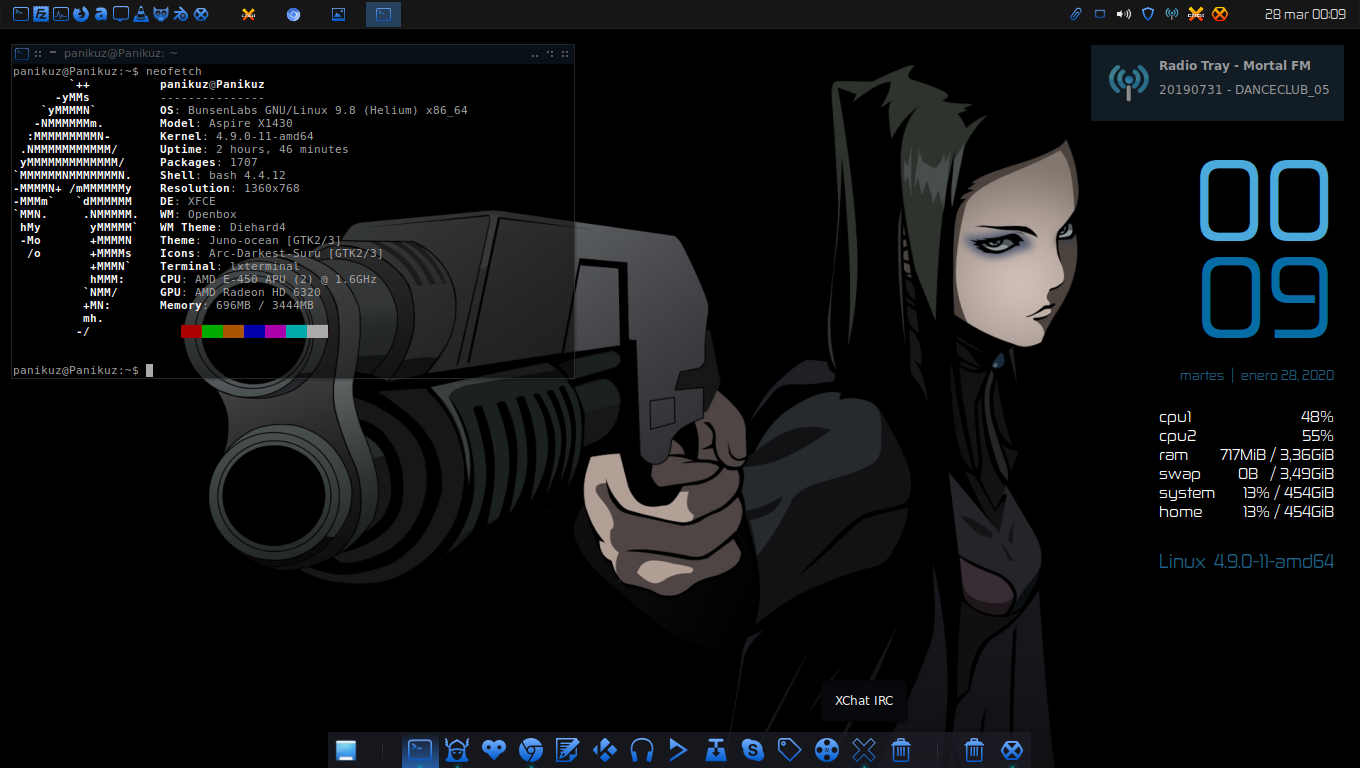
Task: Click the terminal title 'panikuz@Panikuz: ~'
Action: 120,53
